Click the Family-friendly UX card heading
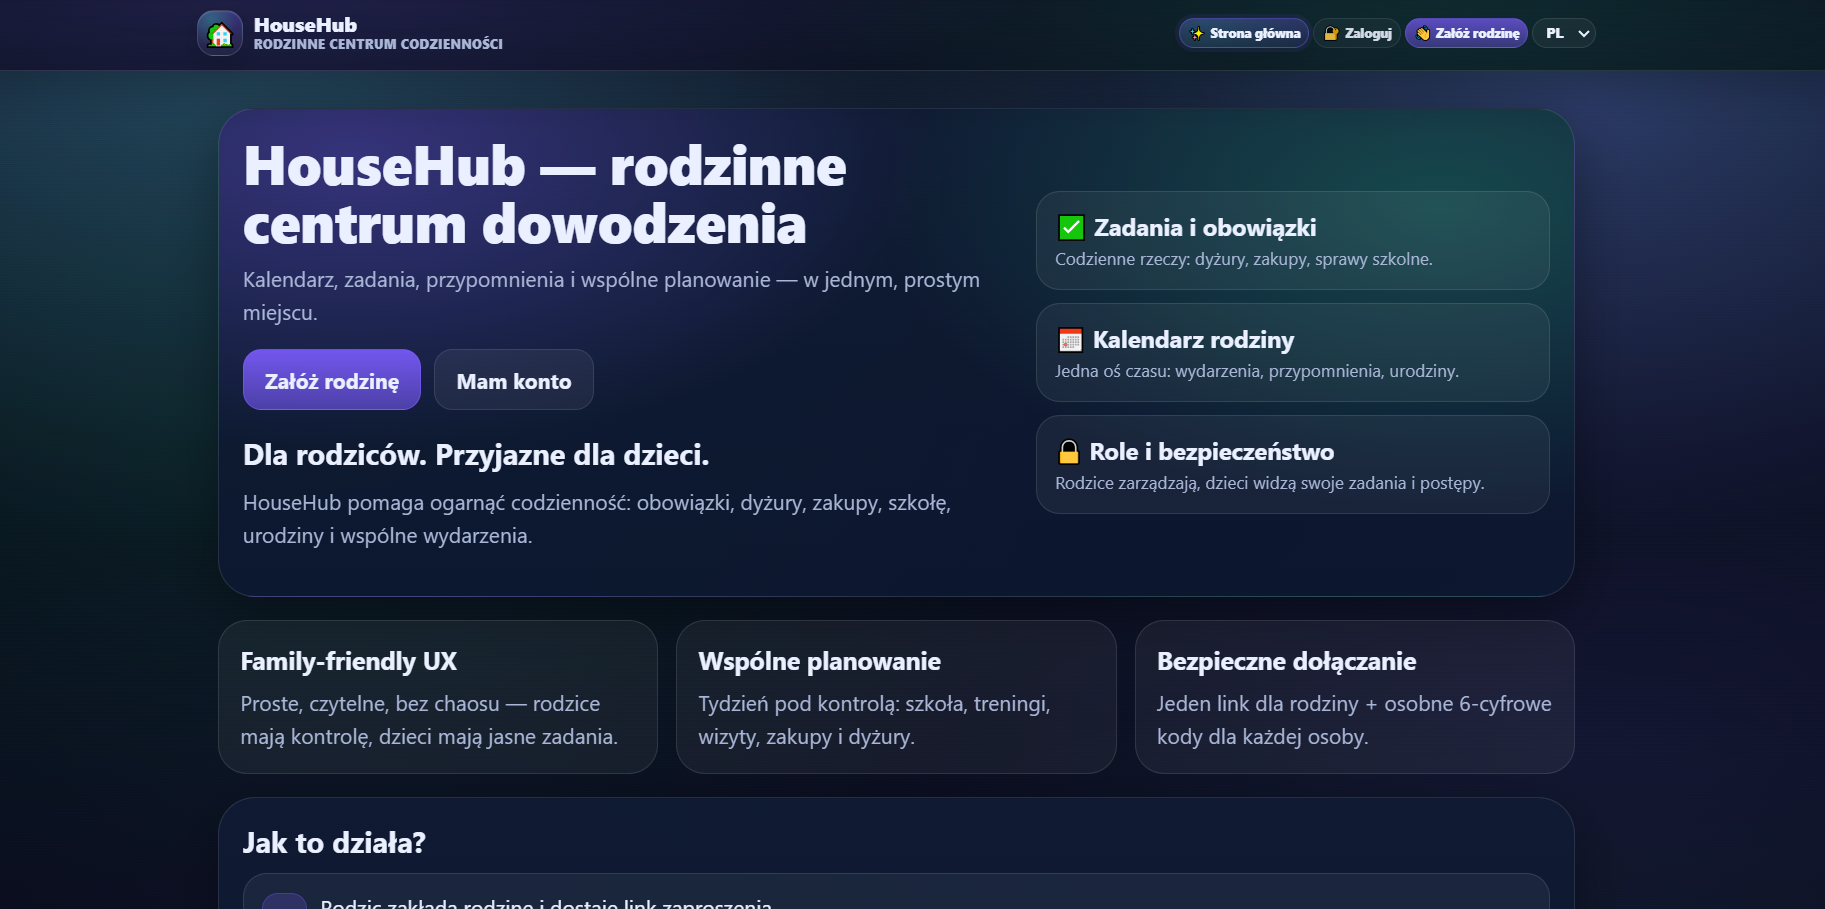The width and height of the screenshot is (1825, 909). [x=349, y=661]
